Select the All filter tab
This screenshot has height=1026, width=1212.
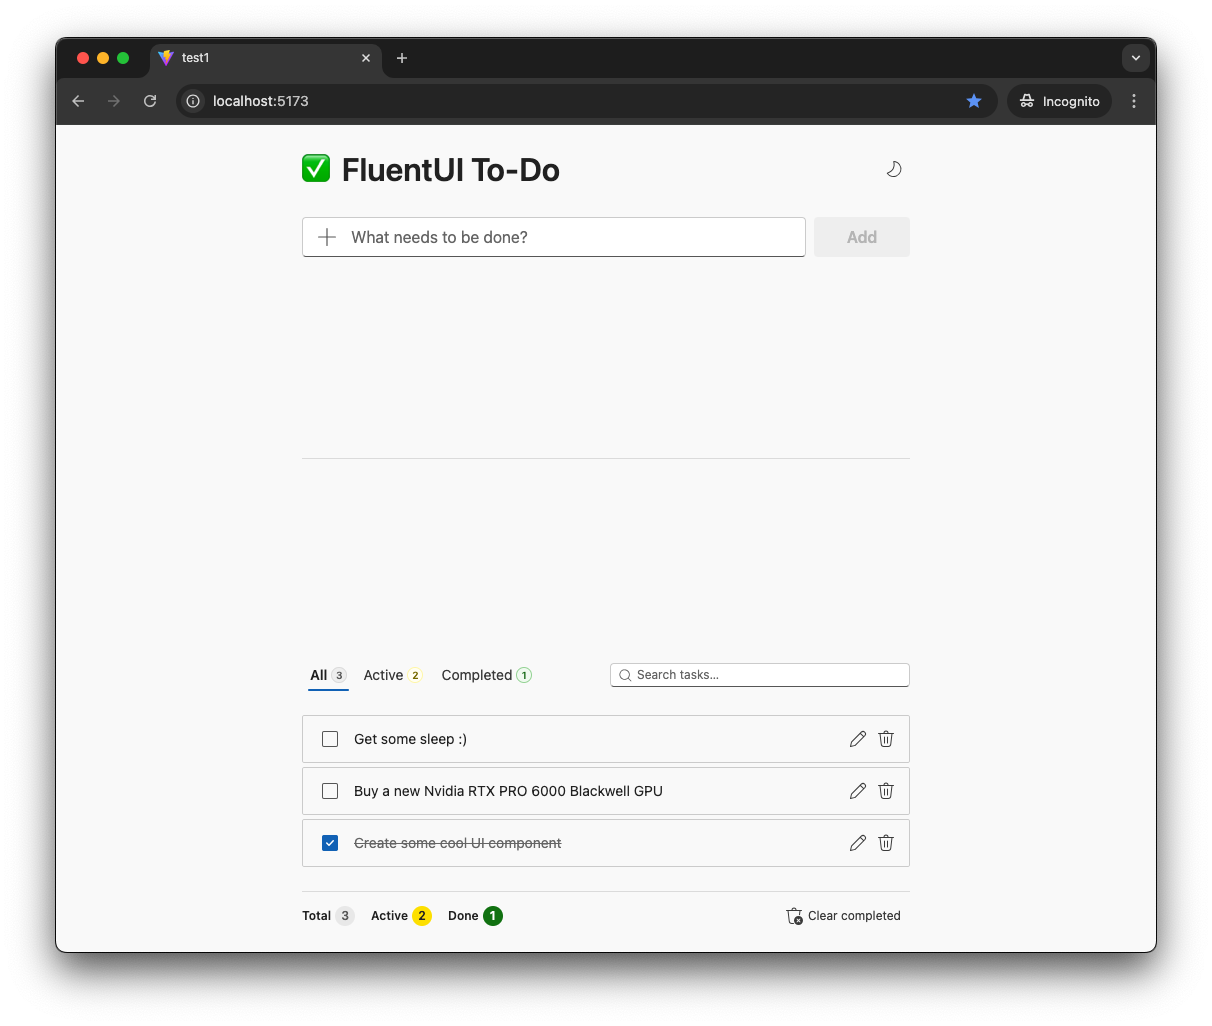click(x=328, y=675)
